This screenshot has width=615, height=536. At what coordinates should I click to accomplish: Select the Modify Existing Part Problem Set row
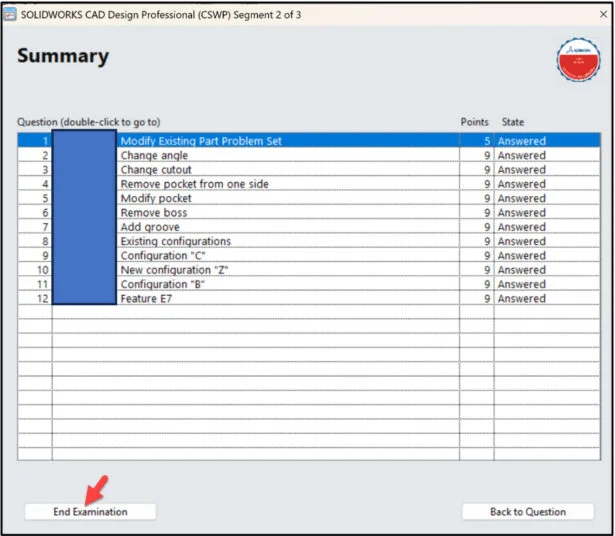click(200, 141)
